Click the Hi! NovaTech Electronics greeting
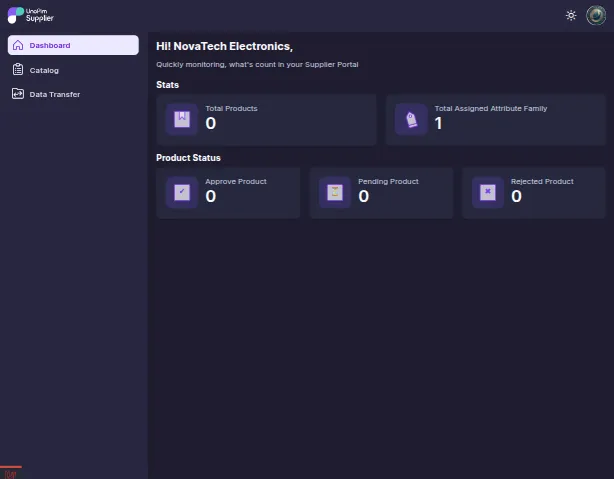This screenshot has height=479, width=614. pyautogui.click(x=224, y=46)
